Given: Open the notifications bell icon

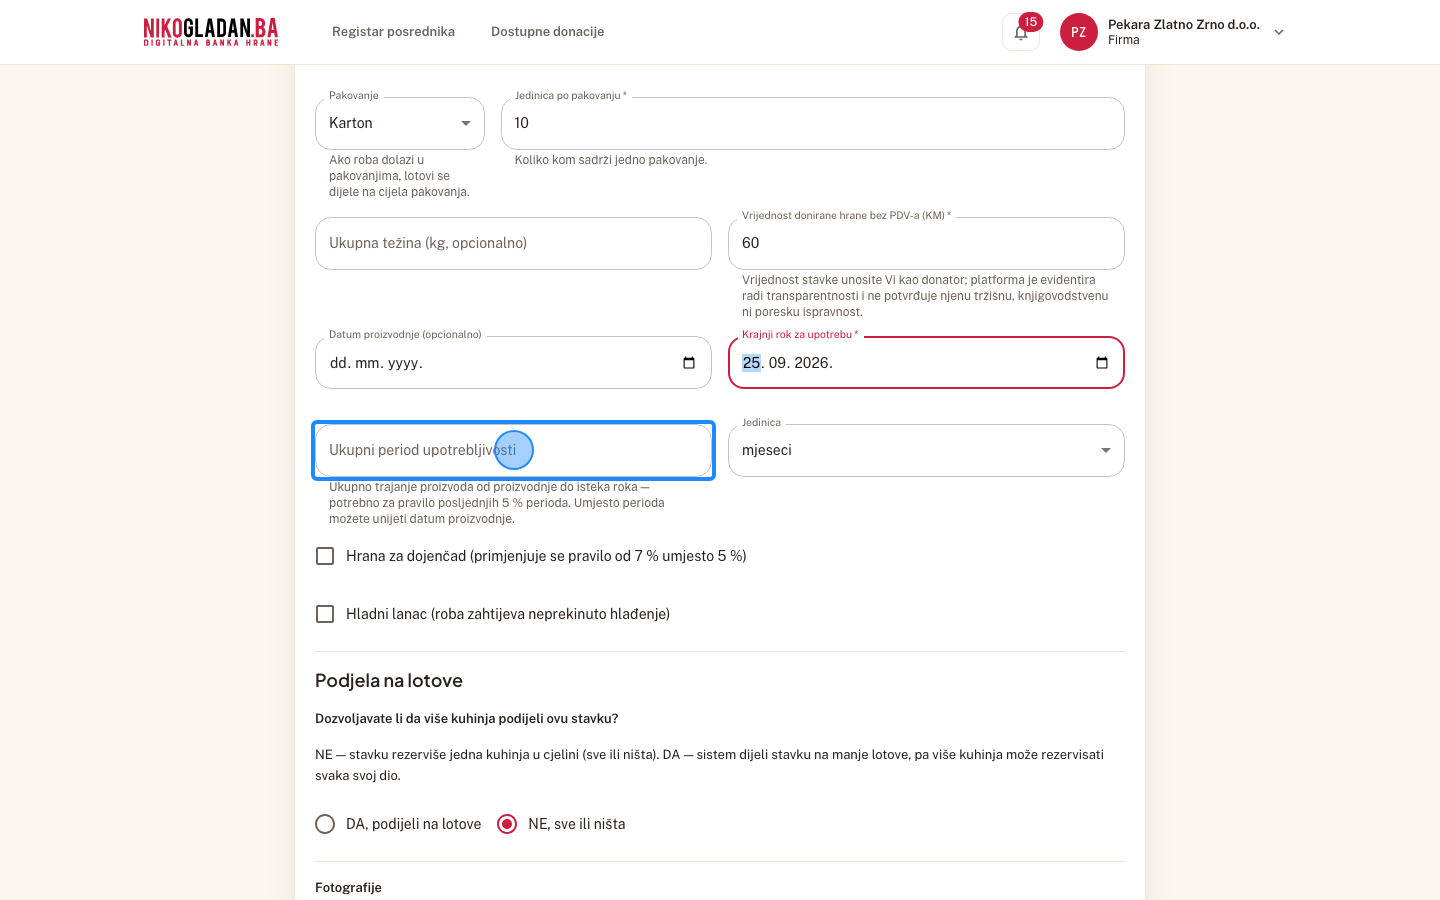Looking at the screenshot, I should [x=1020, y=33].
